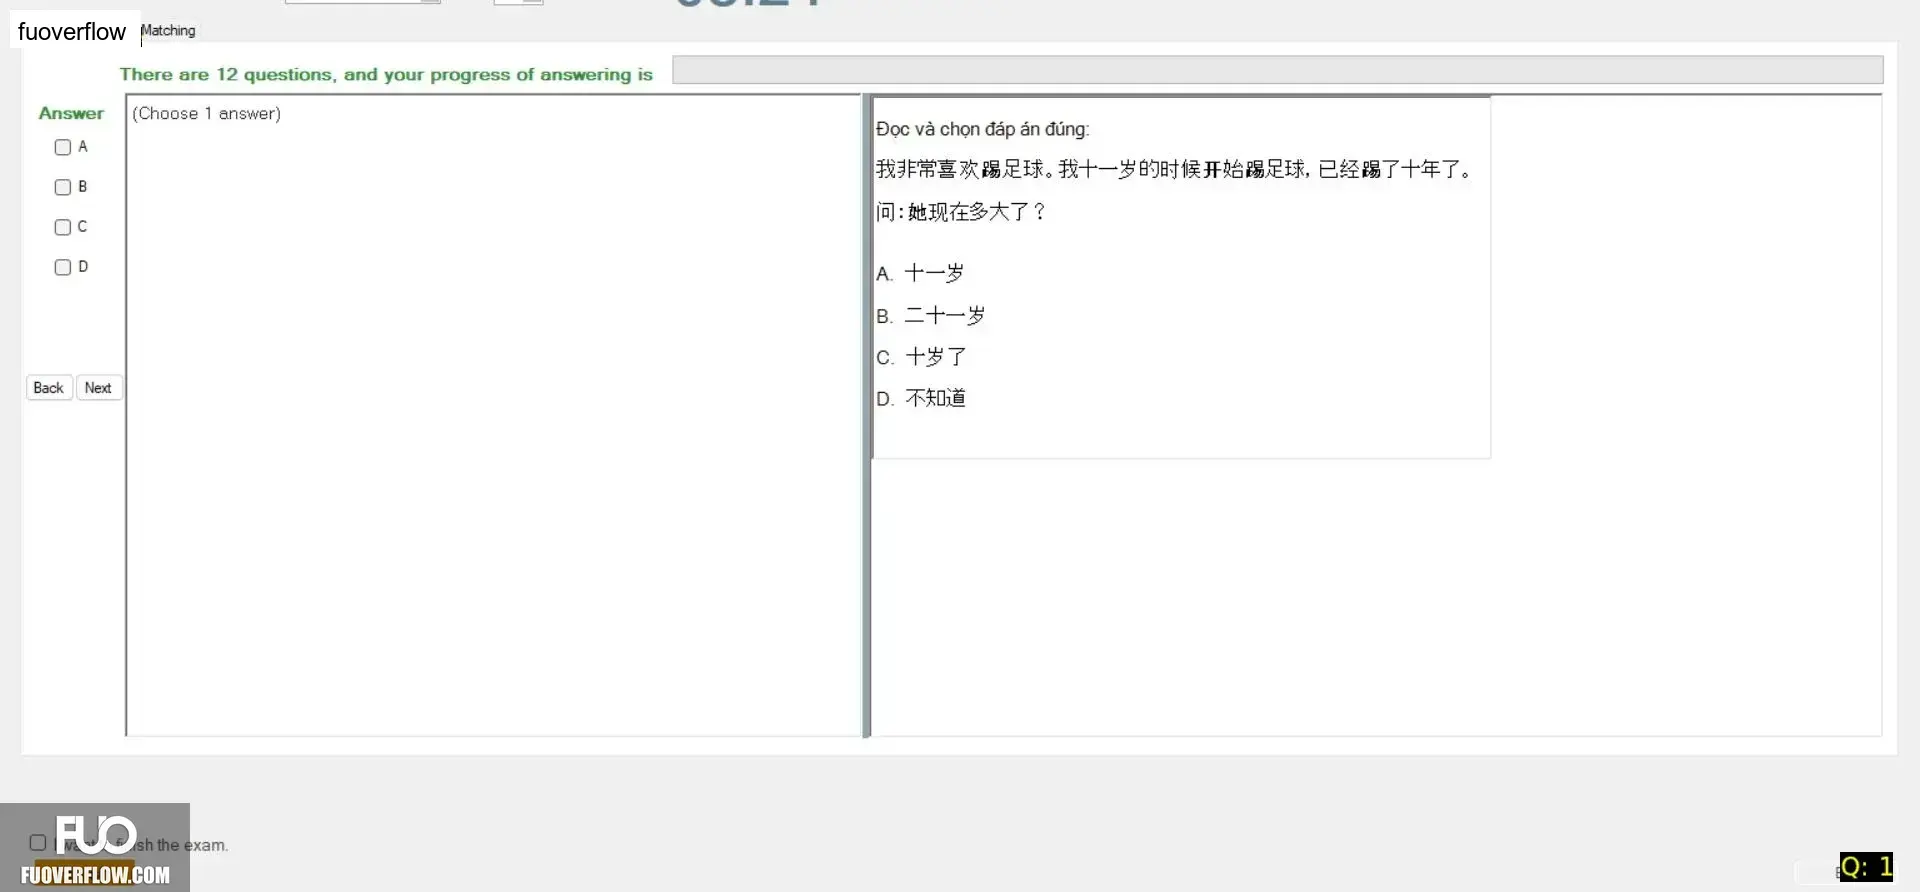Click inside the Choose 1 answer panel
Viewport: 1920px width, 892px height.
pos(493,415)
